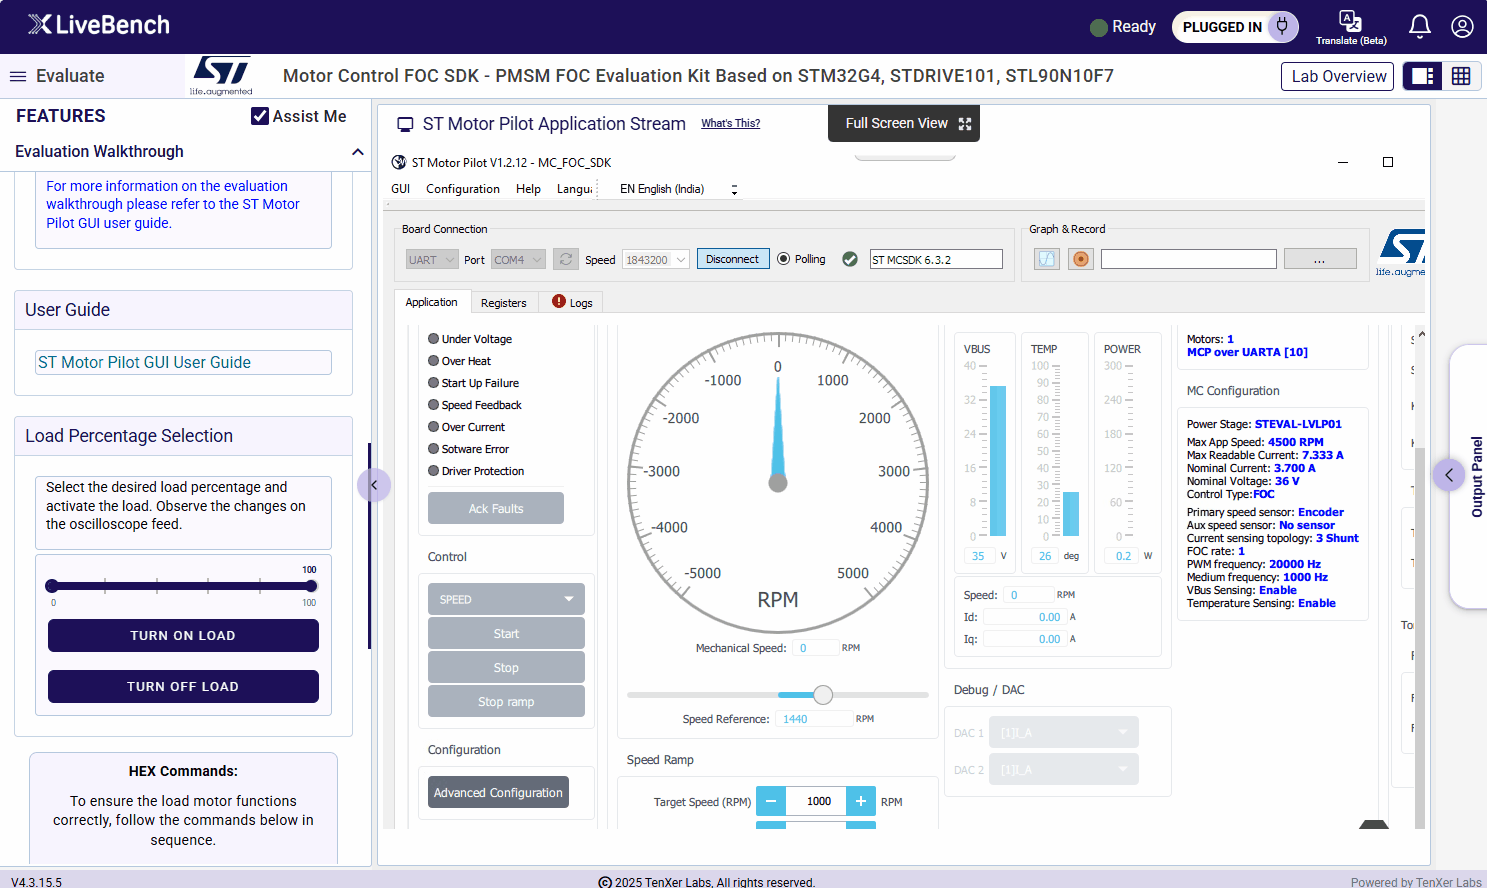Open the What's This? link
1487x888 pixels.
730,124
